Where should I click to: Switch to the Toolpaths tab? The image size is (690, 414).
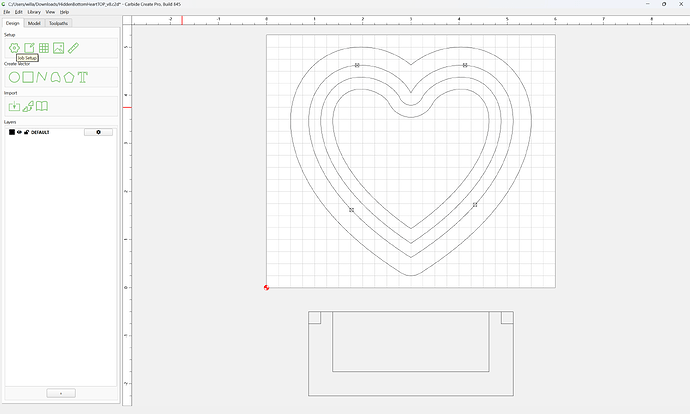coord(59,23)
